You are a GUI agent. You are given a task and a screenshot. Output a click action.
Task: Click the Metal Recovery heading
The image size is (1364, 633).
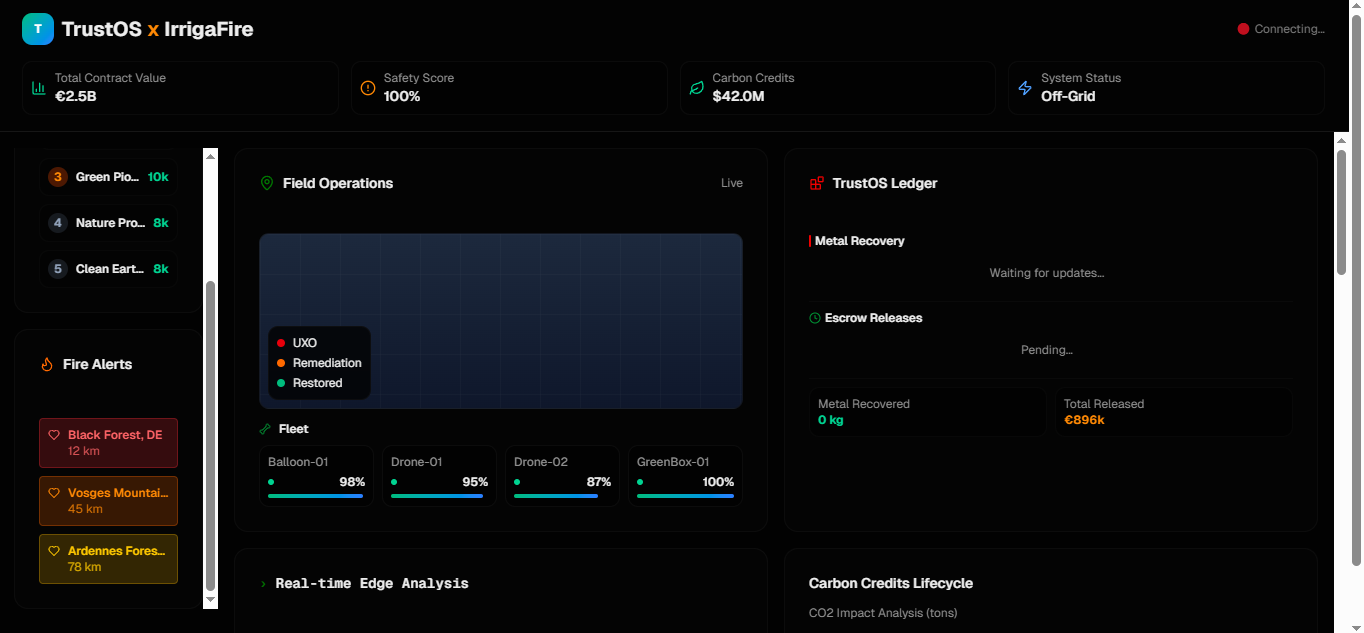click(x=860, y=241)
